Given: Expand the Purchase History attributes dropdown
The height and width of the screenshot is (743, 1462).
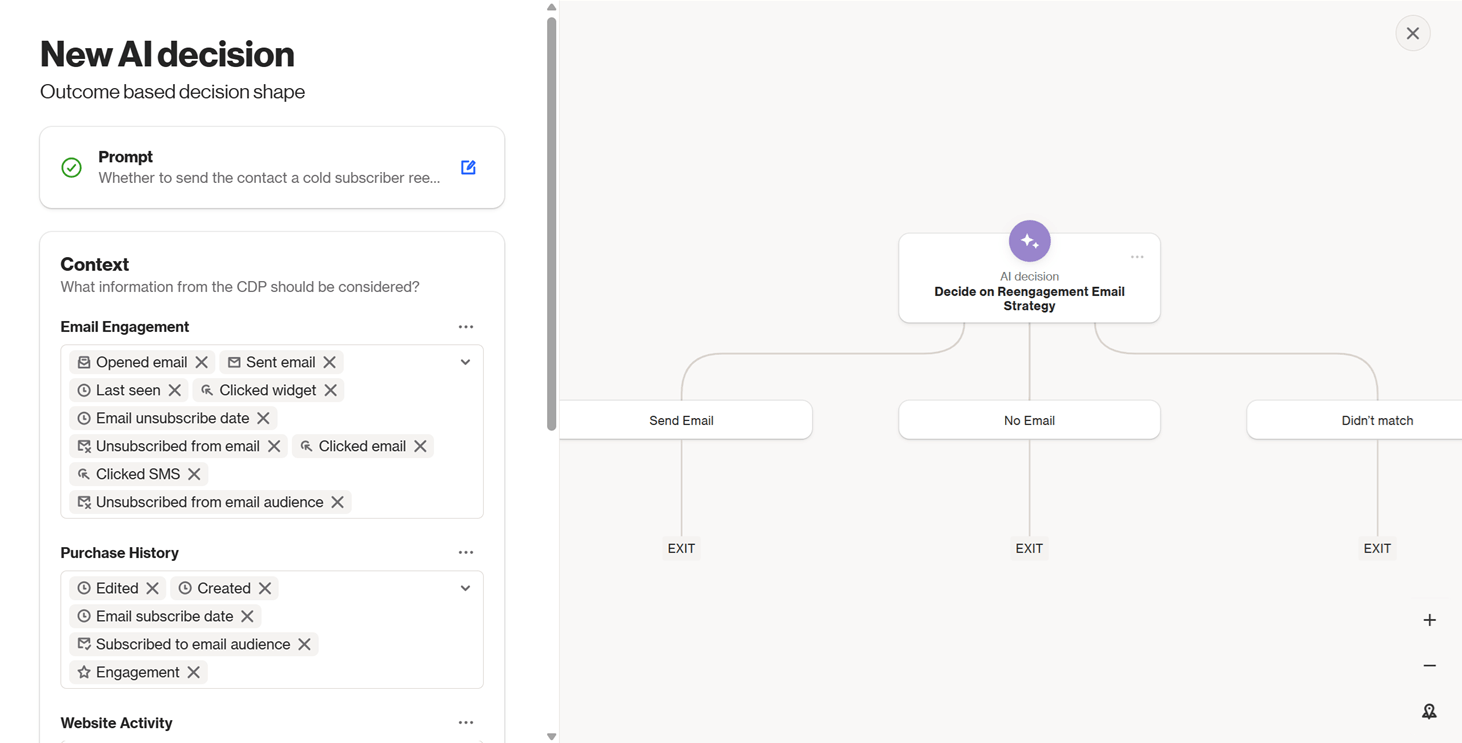Looking at the screenshot, I should [x=465, y=588].
